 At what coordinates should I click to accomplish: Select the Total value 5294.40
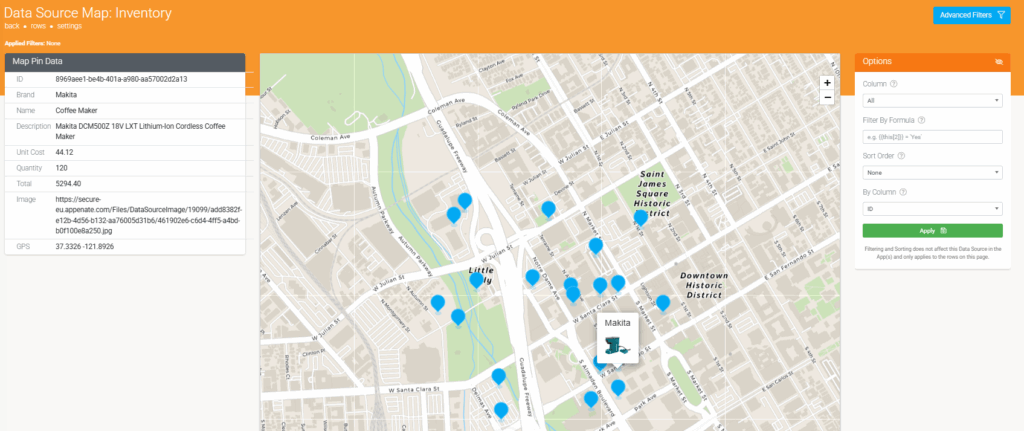[x=68, y=184]
